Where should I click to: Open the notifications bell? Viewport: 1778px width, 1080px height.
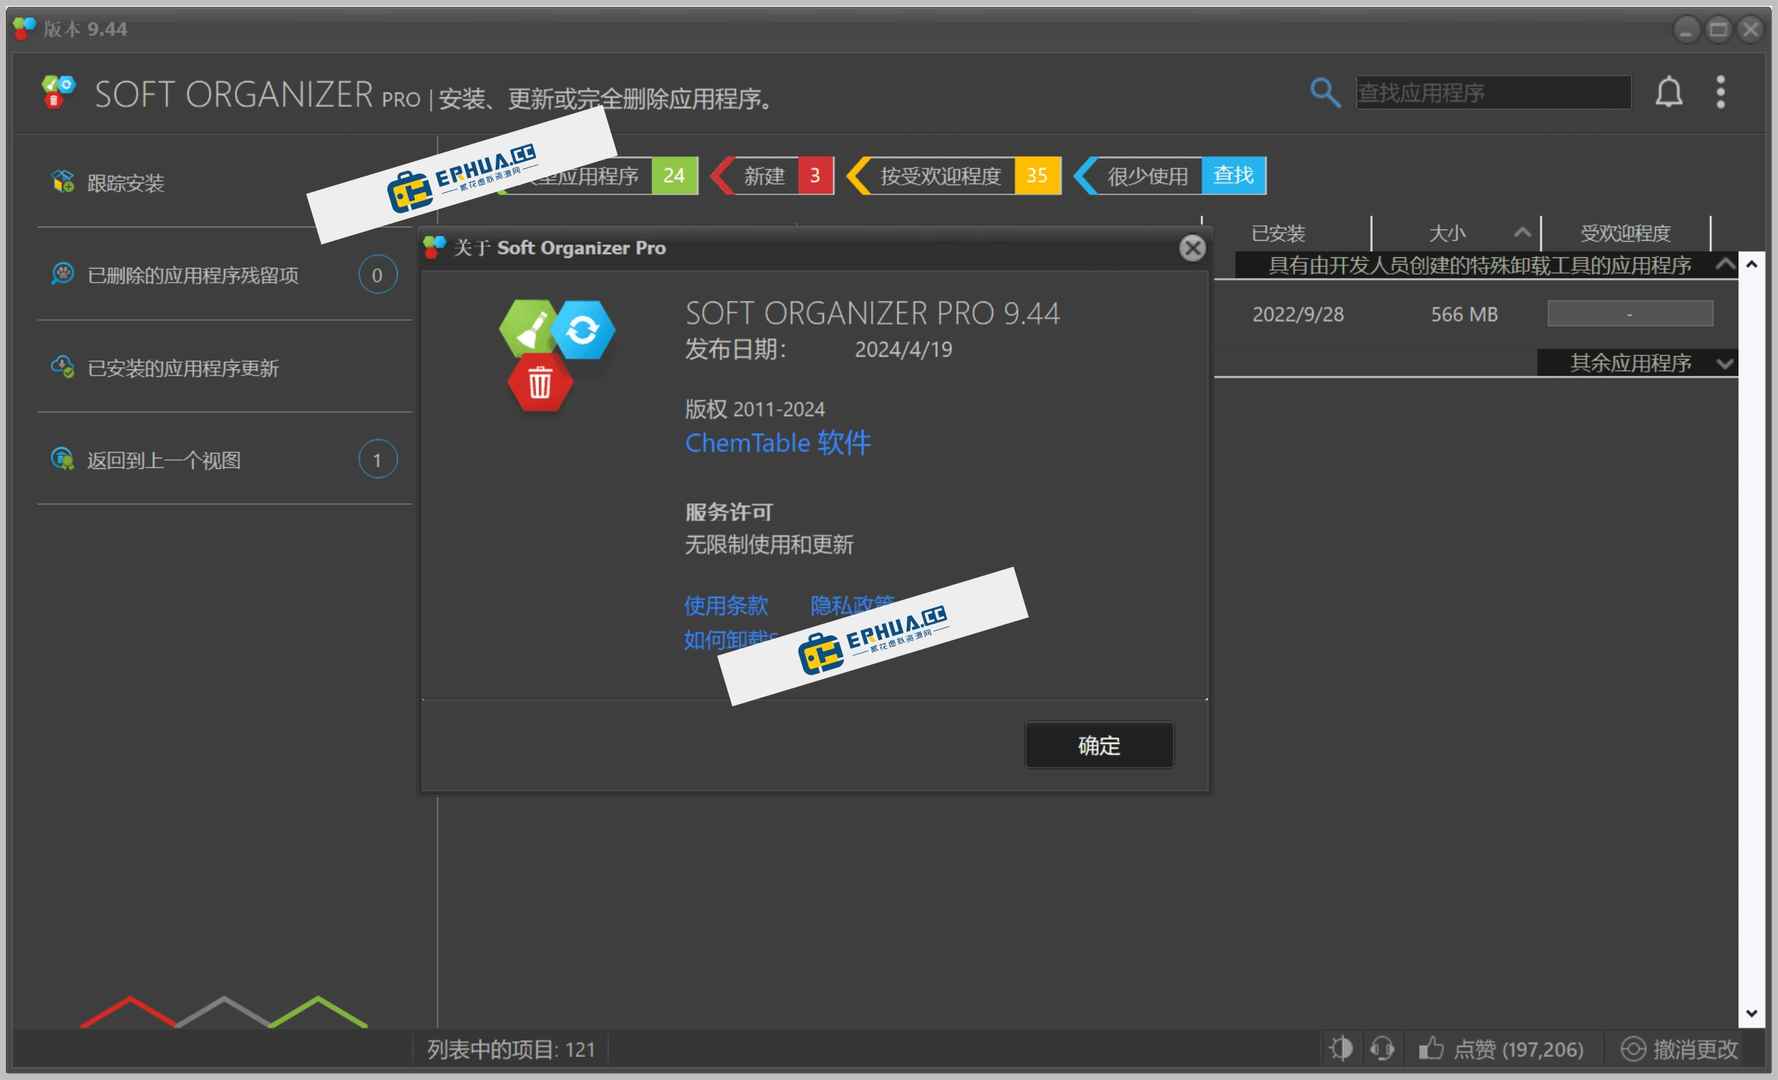[1668, 92]
